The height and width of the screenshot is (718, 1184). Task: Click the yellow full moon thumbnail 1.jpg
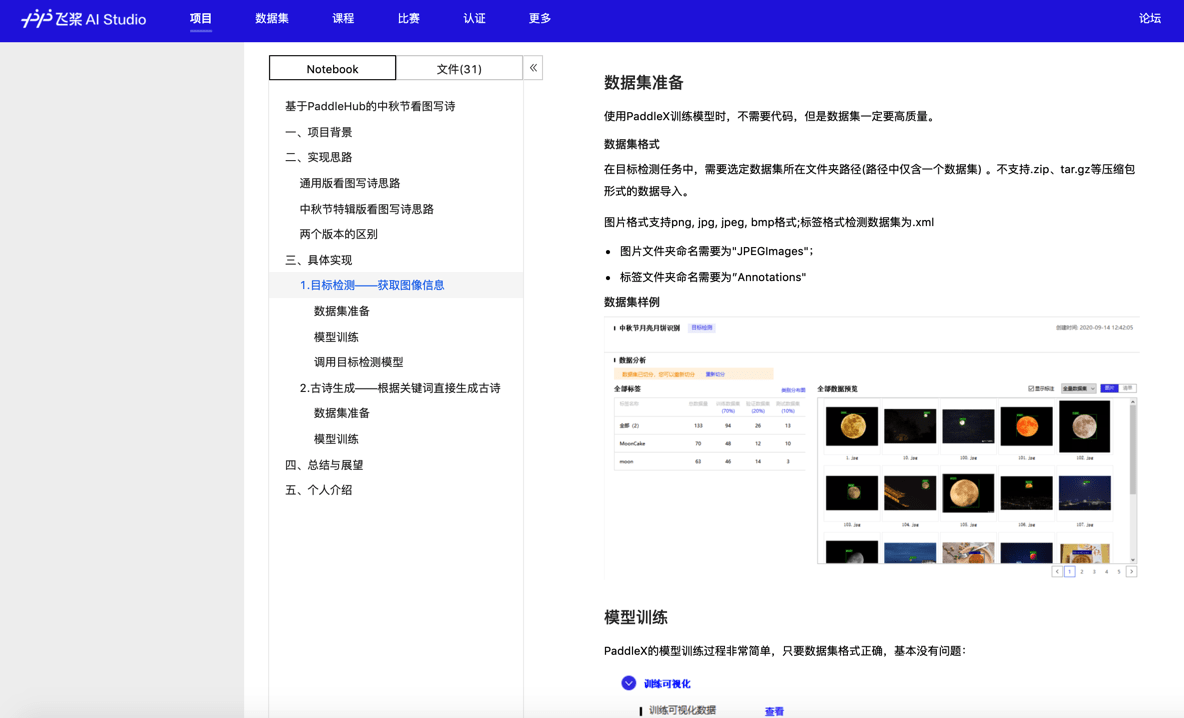coord(852,427)
